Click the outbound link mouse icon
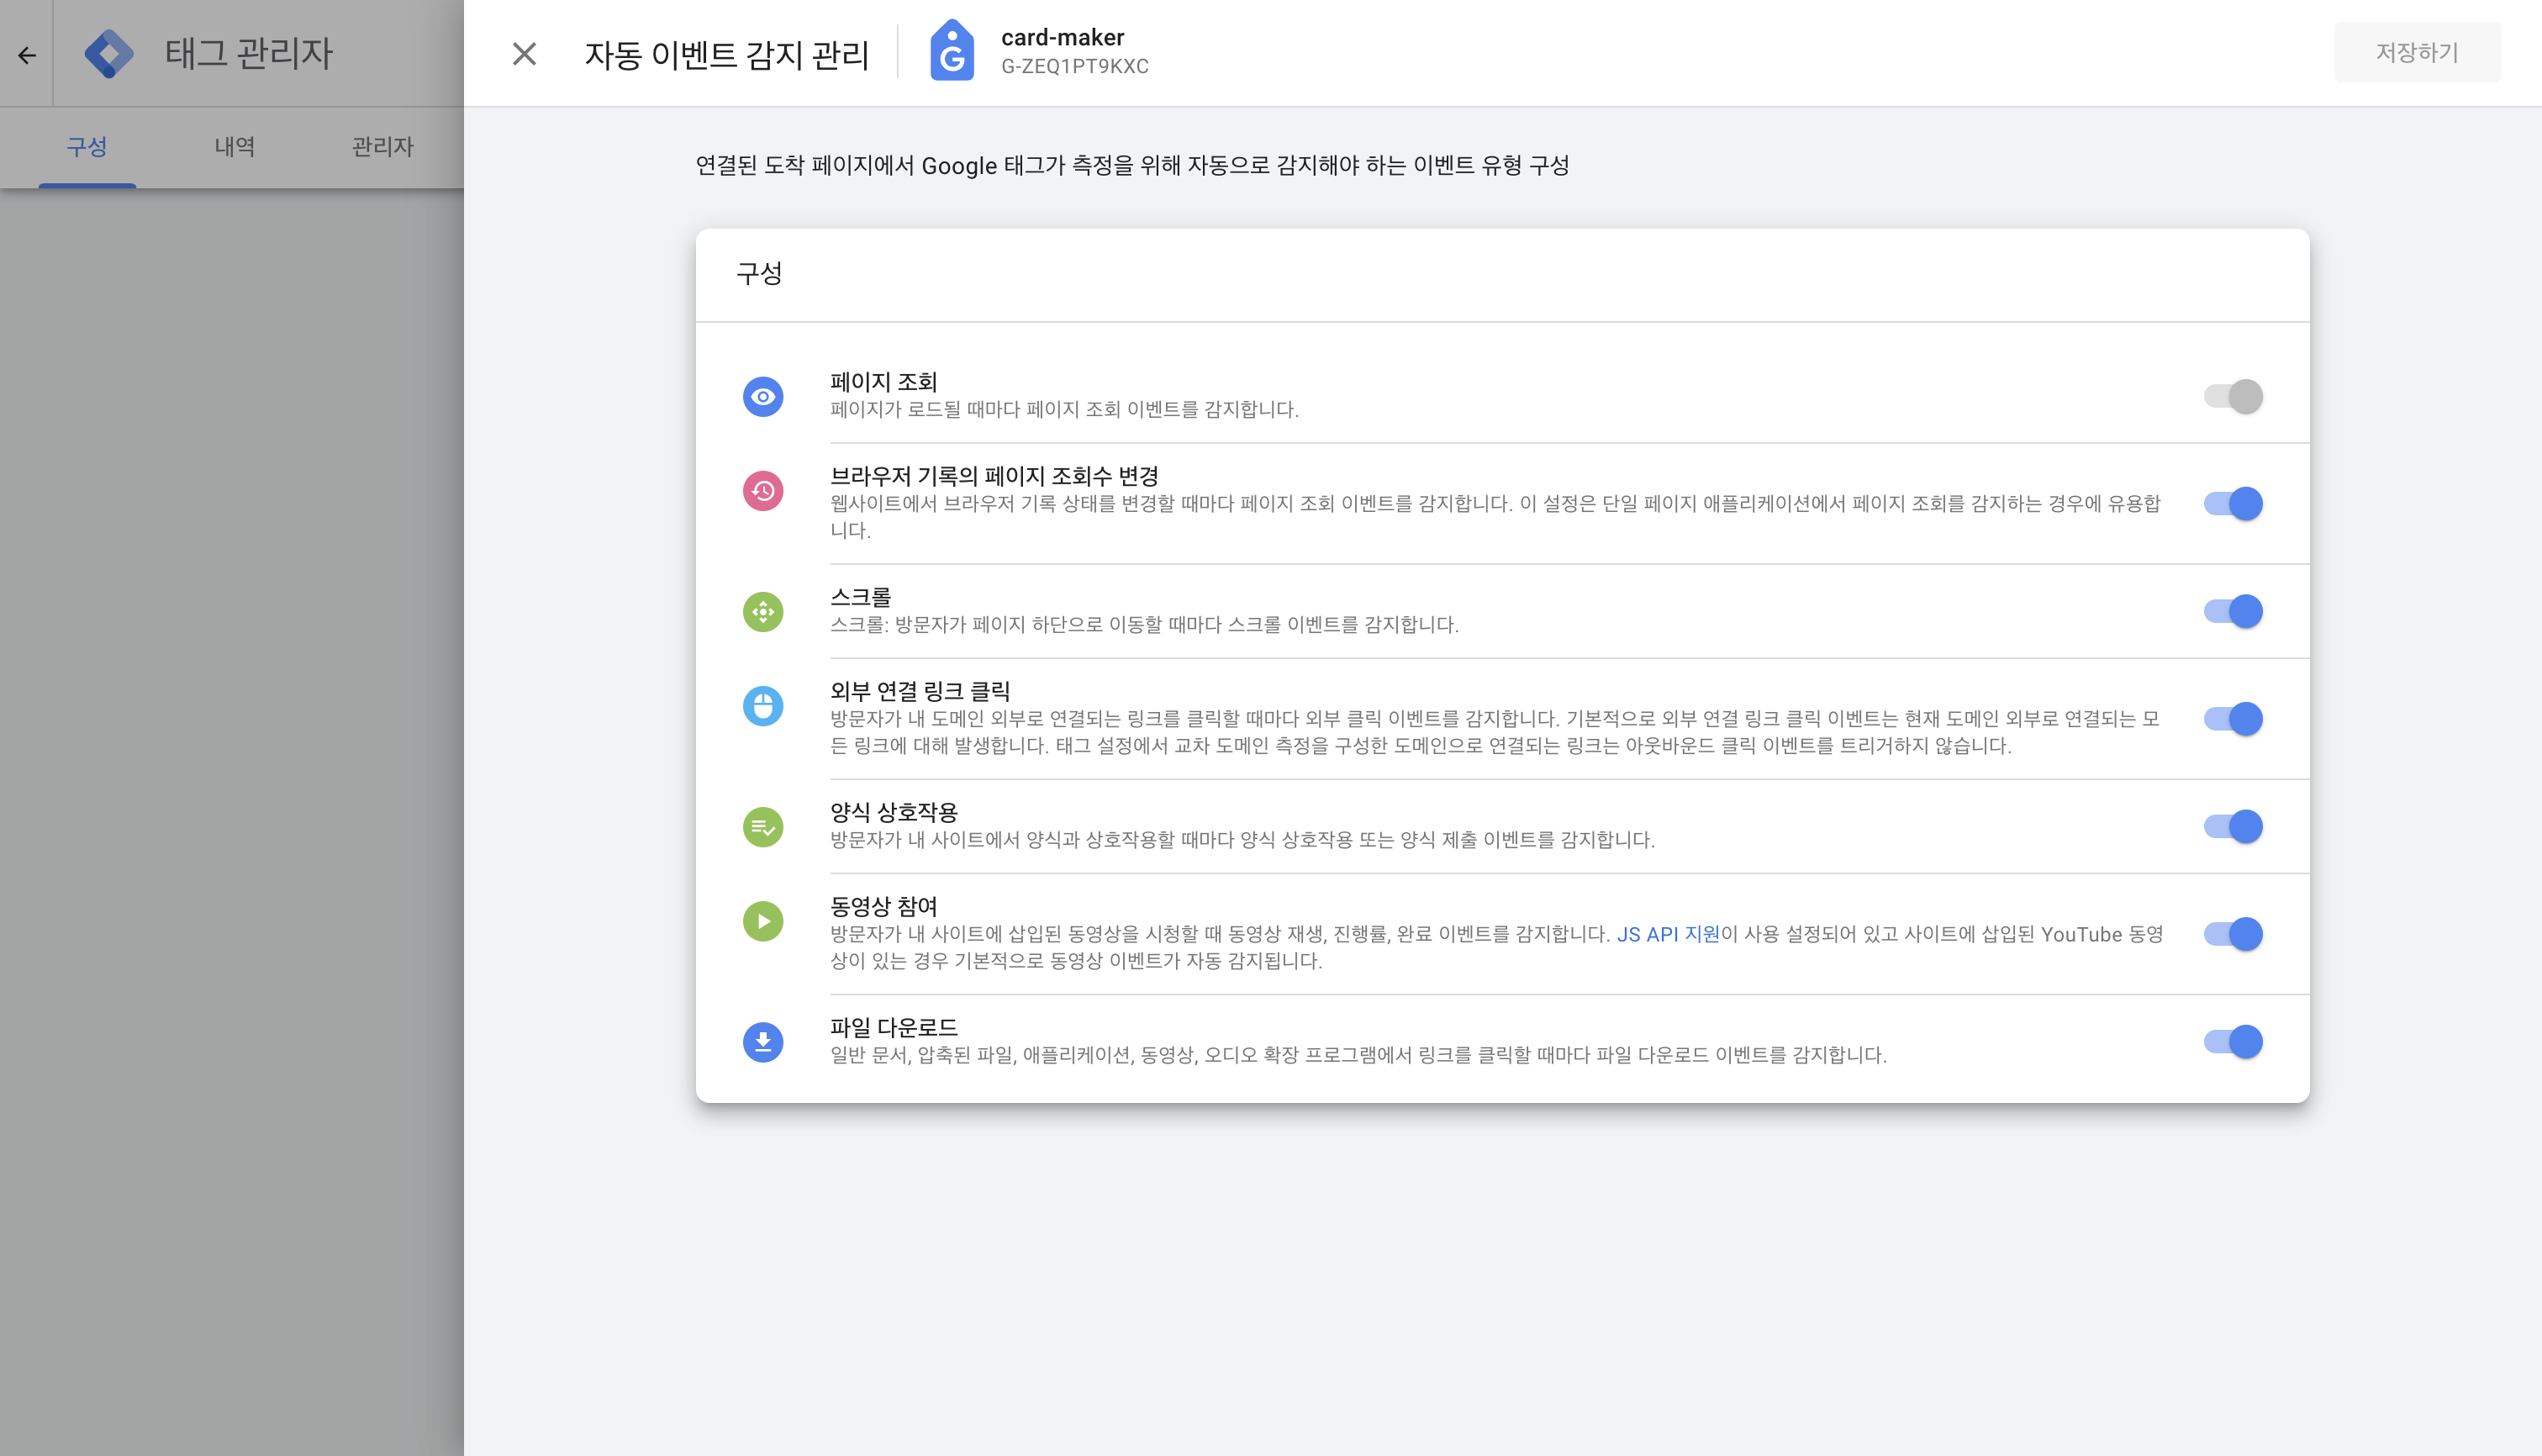This screenshot has width=2542, height=1456. [762, 706]
